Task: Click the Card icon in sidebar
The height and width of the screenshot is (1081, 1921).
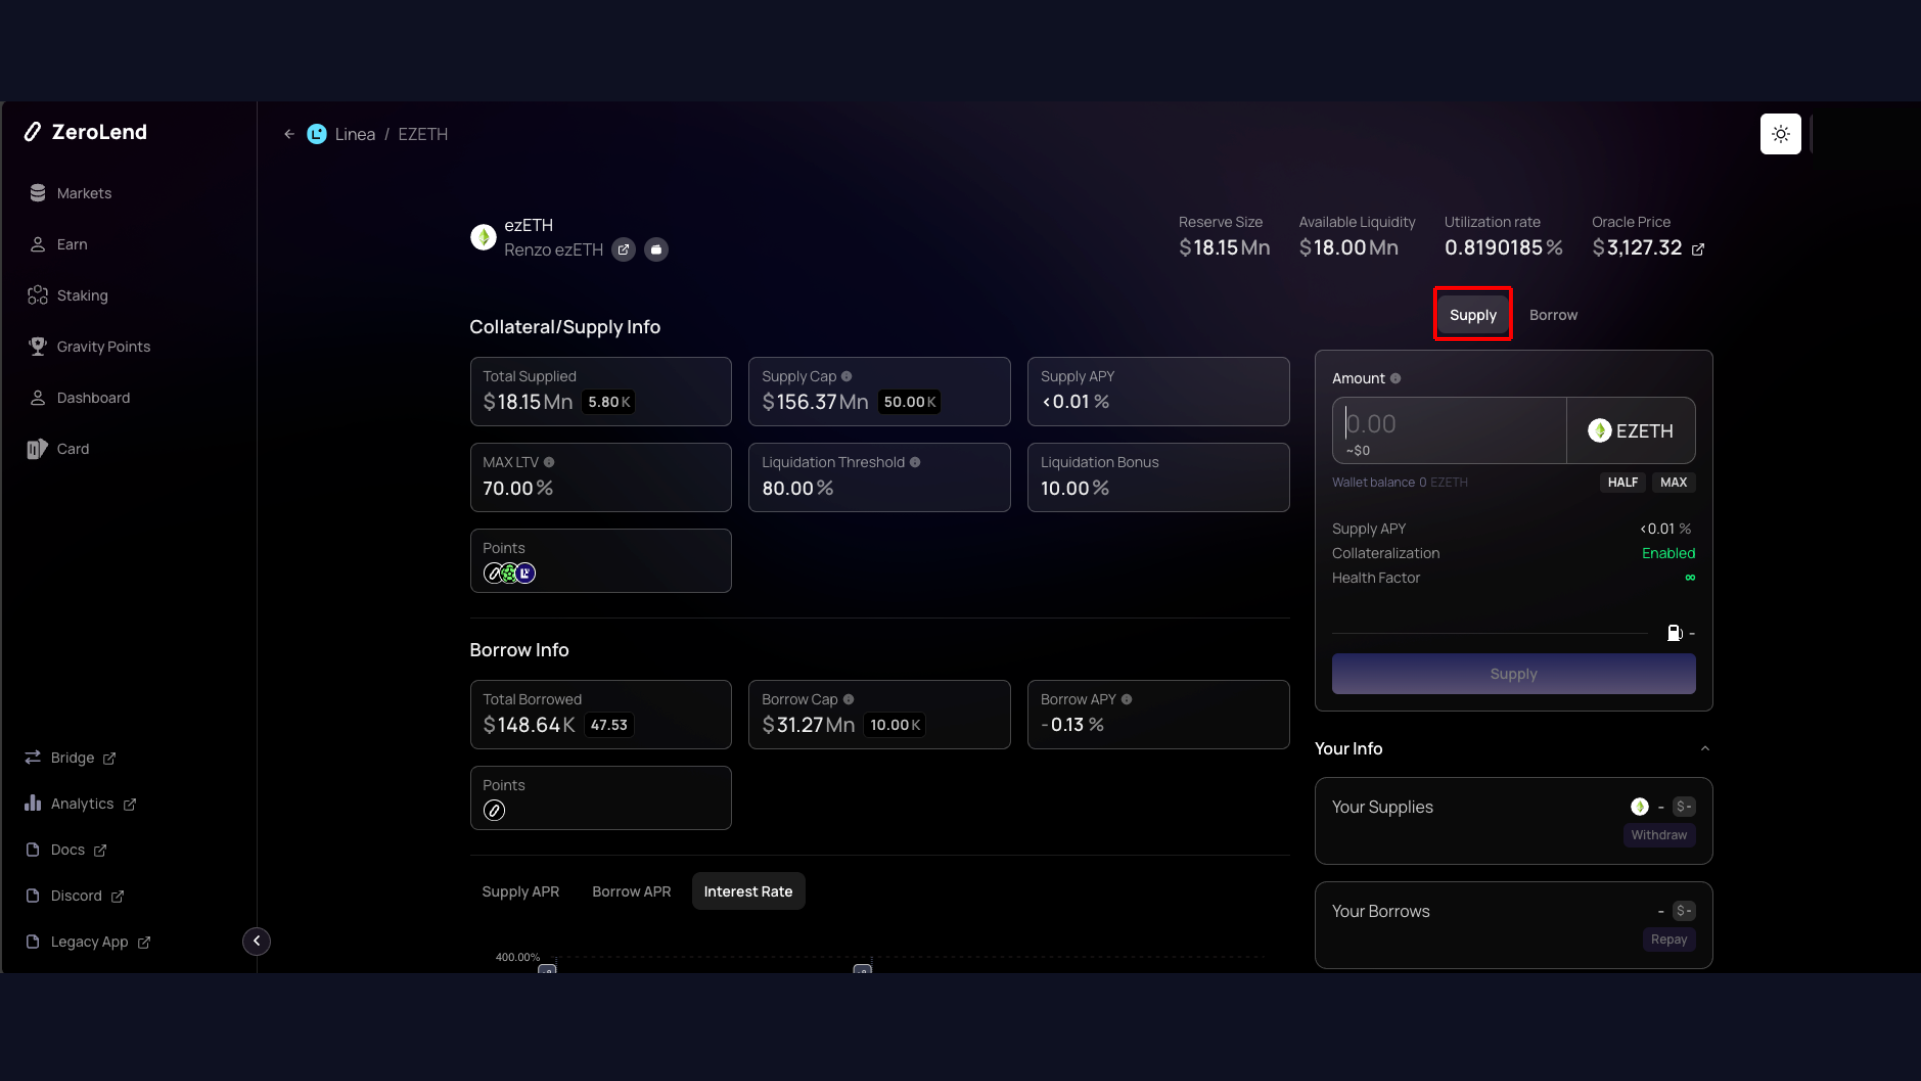Action: point(37,448)
